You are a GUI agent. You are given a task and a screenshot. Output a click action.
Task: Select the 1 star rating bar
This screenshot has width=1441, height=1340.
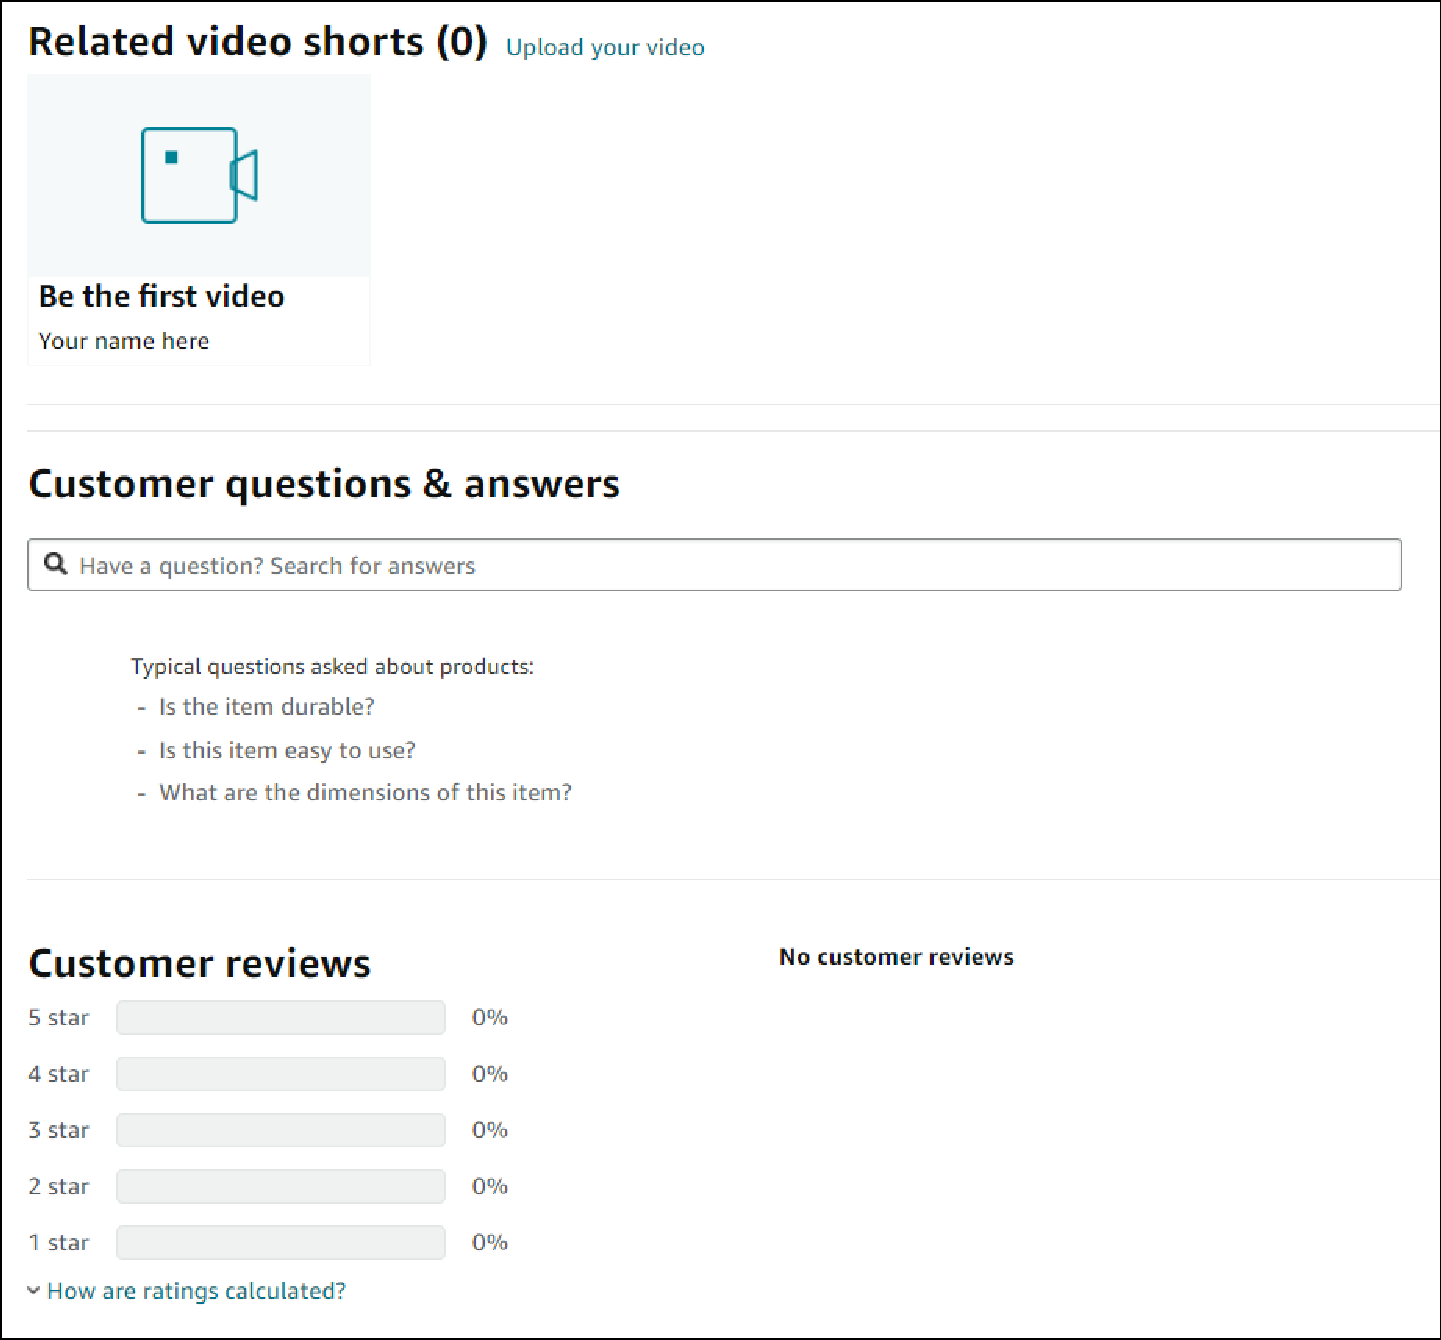[x=281, y=1242]
